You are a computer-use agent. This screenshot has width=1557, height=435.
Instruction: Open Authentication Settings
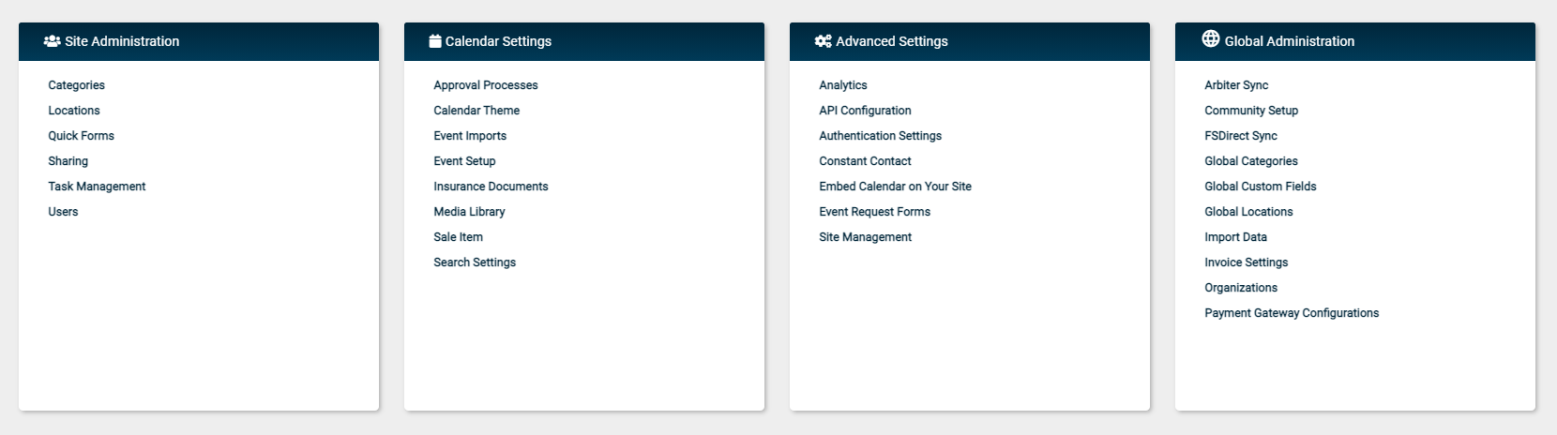pos(880,136)
